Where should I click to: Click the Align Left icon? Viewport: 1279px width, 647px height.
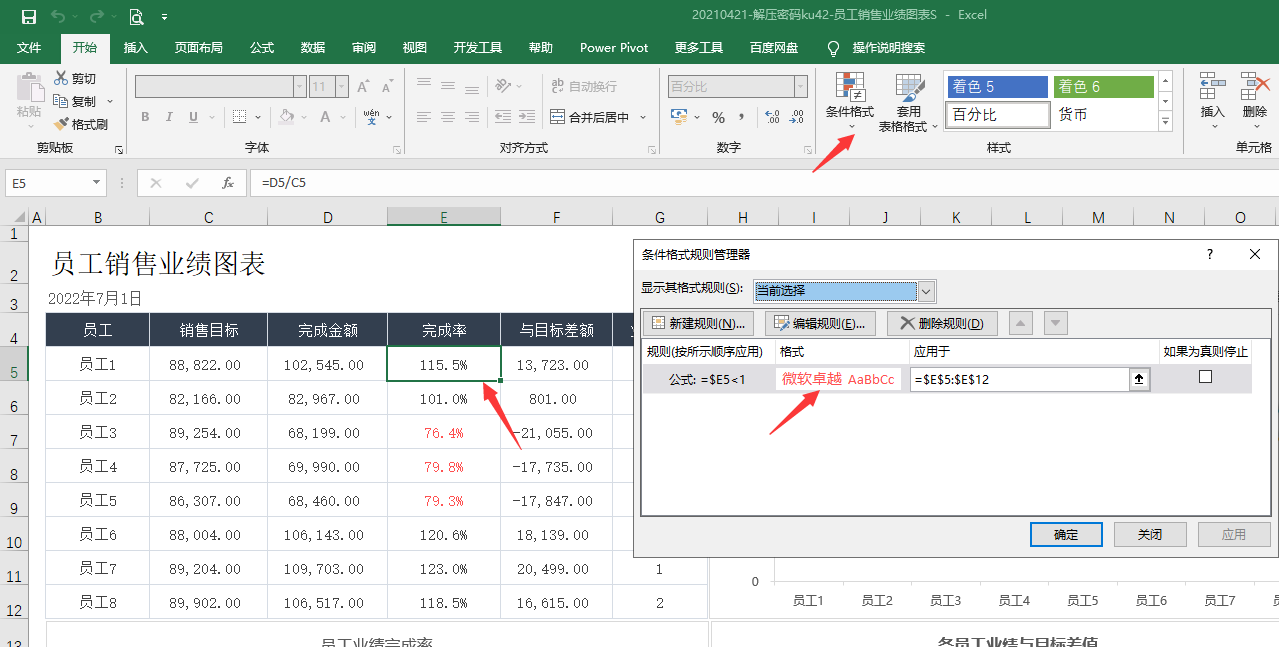(x=424, y=117)
